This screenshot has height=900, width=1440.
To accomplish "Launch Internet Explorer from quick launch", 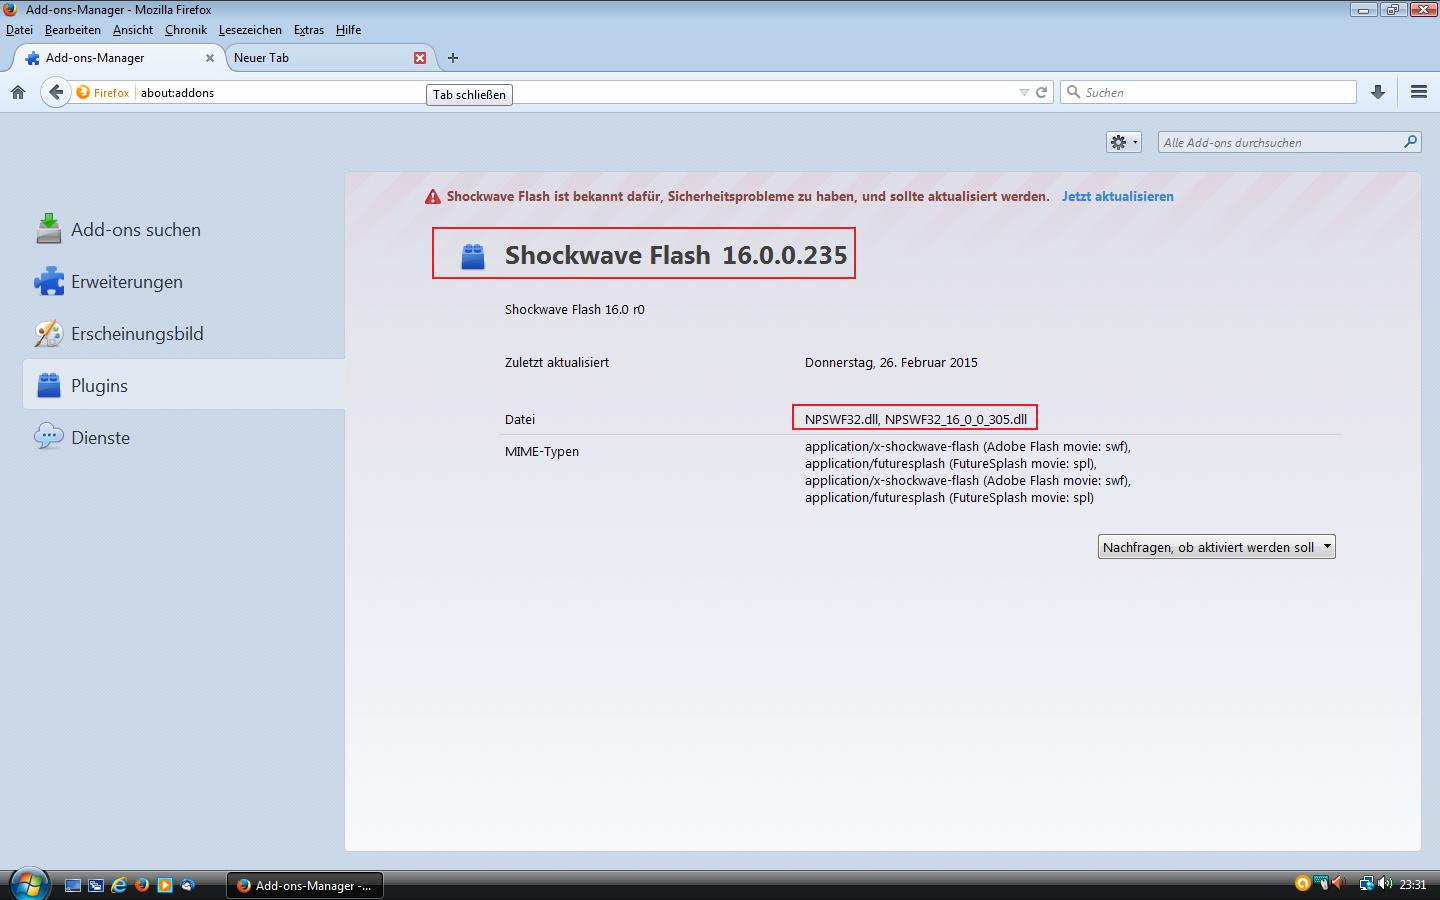I will [119, 885].
